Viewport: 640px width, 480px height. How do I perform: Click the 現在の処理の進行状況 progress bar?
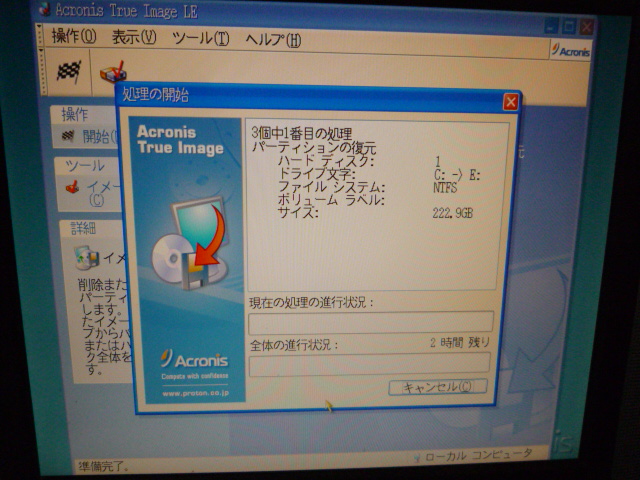(x=371, y=321)
